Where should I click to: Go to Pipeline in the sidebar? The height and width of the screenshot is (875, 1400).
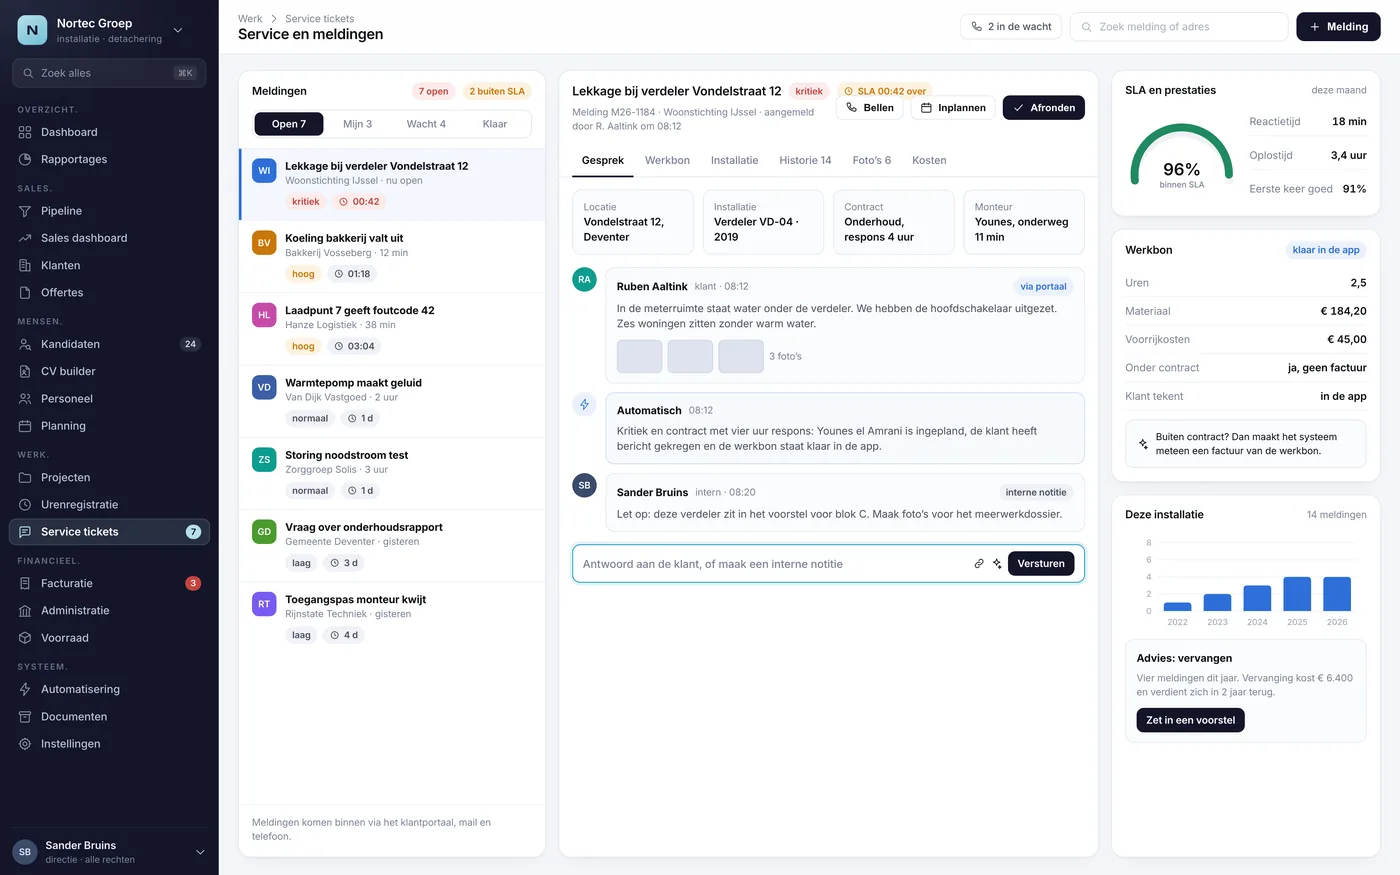coord(109,211)
